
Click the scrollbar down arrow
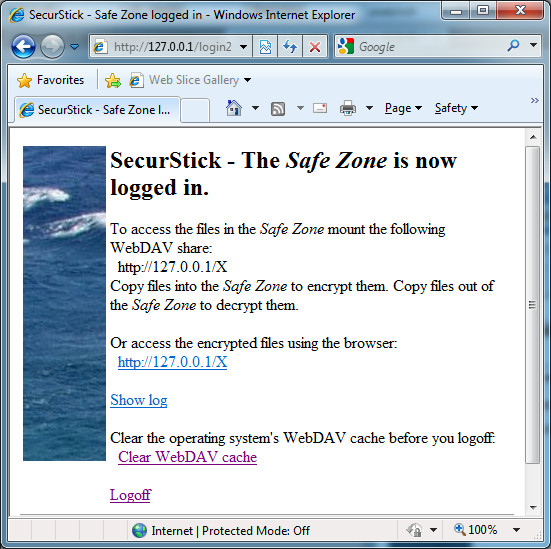click(x=533, y=508)
